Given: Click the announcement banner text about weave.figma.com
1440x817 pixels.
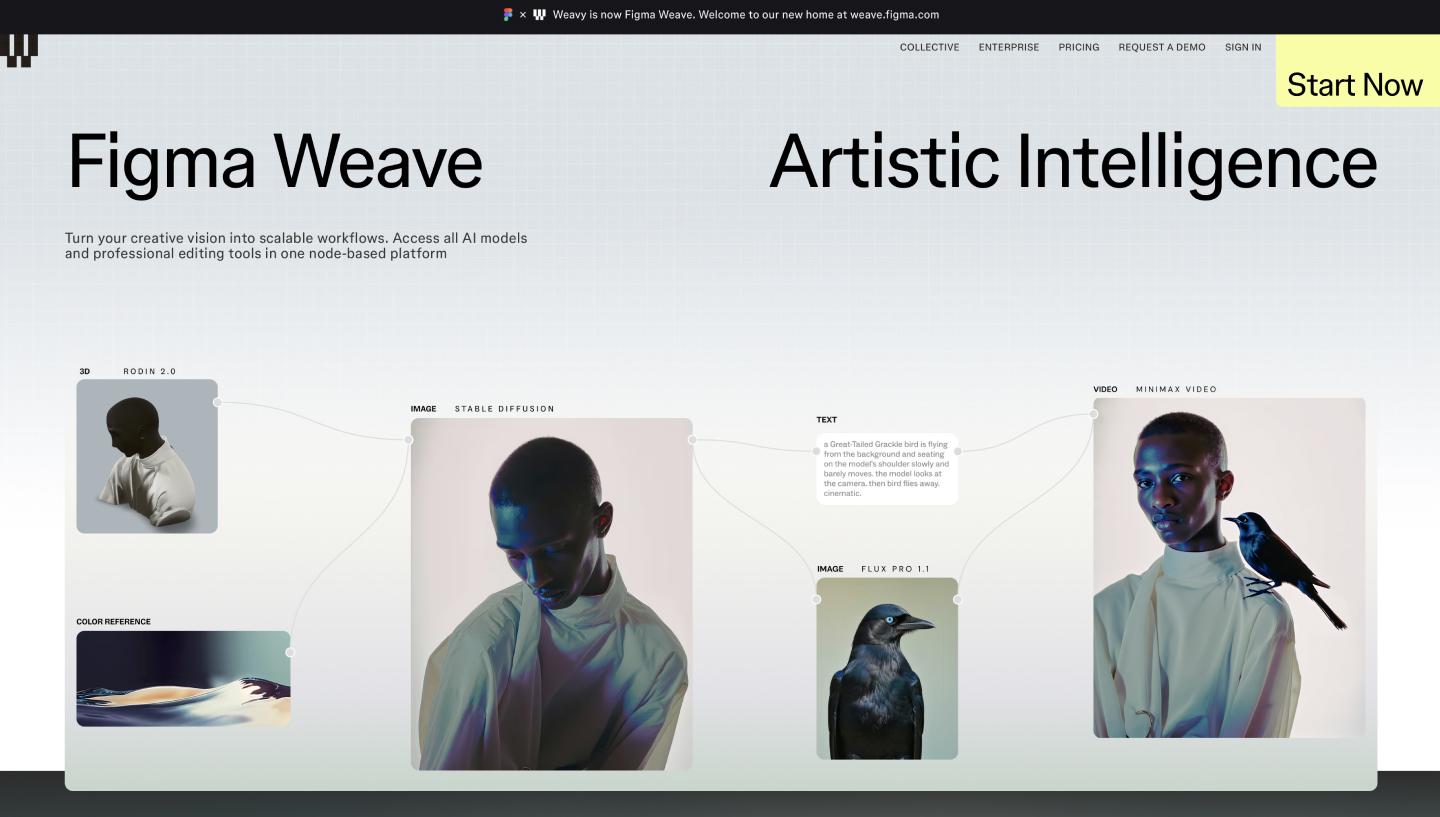Looking at the screenshot, I should (746, 15).
